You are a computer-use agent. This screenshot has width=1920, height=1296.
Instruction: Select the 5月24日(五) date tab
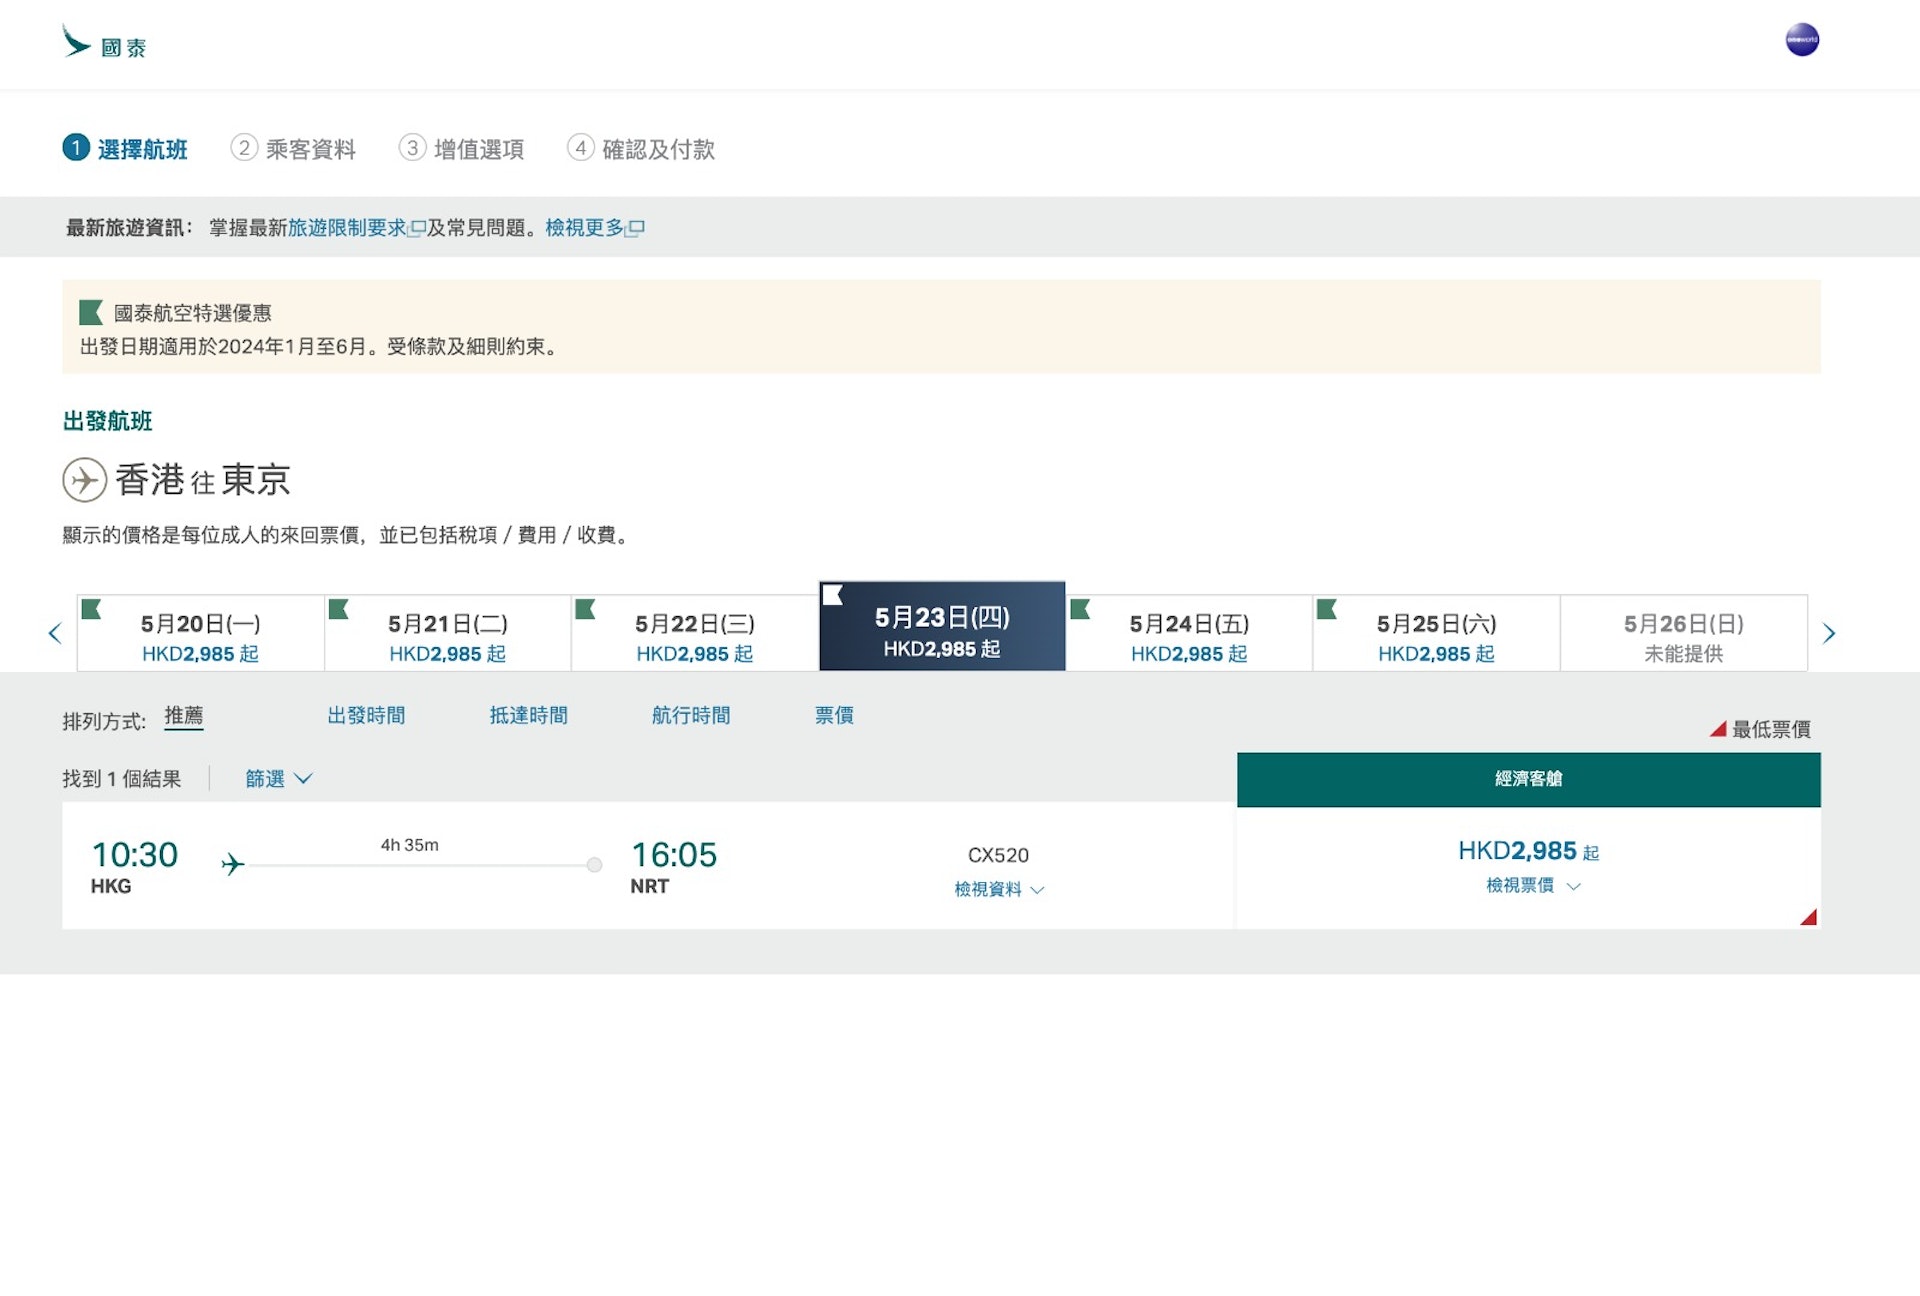[x=1189, y=635]
